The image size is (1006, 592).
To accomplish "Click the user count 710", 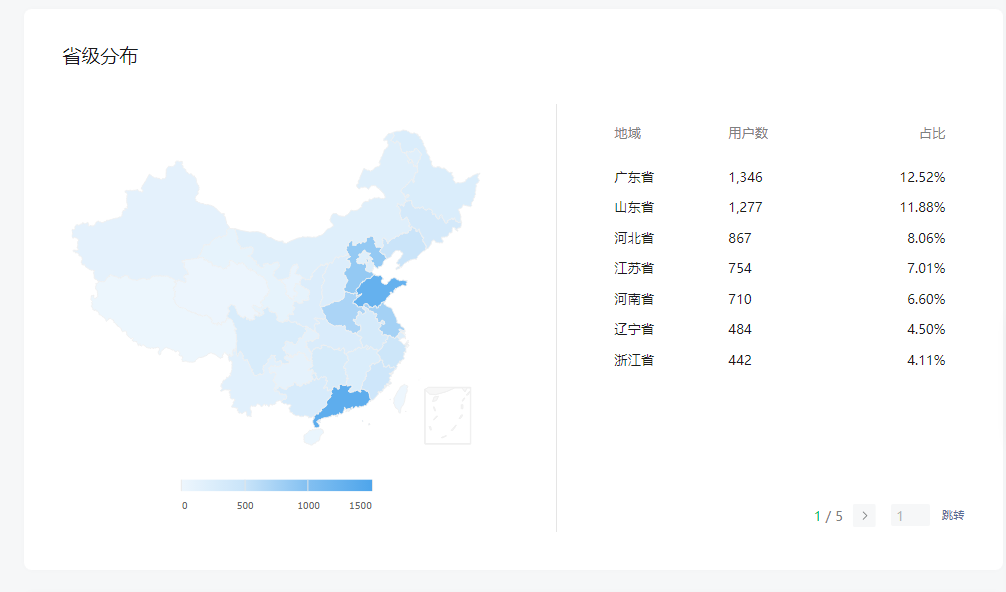I will [740, 299].
